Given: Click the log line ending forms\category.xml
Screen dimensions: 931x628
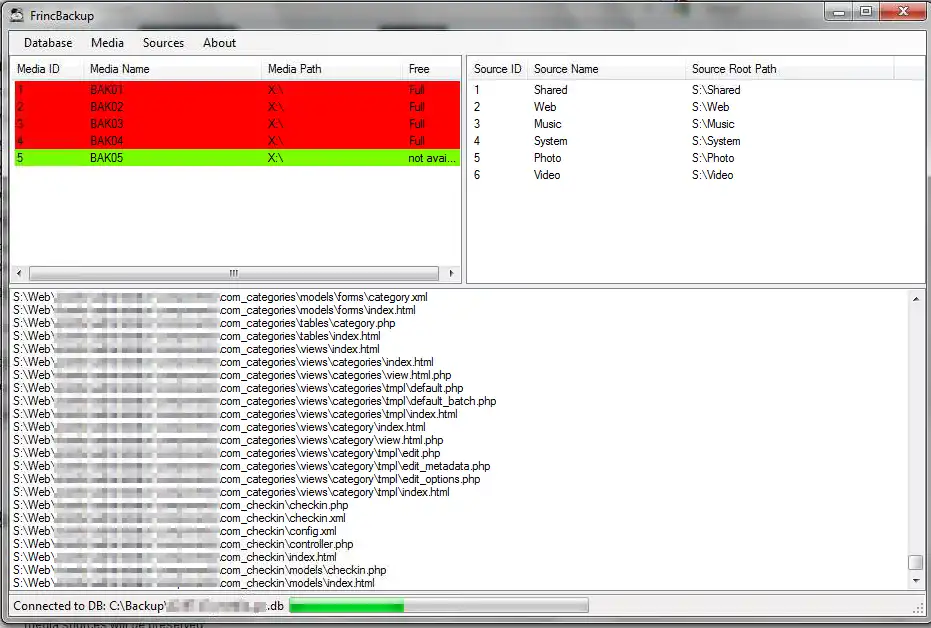Looking at the screenshot, I should click(x=220, y=297).
